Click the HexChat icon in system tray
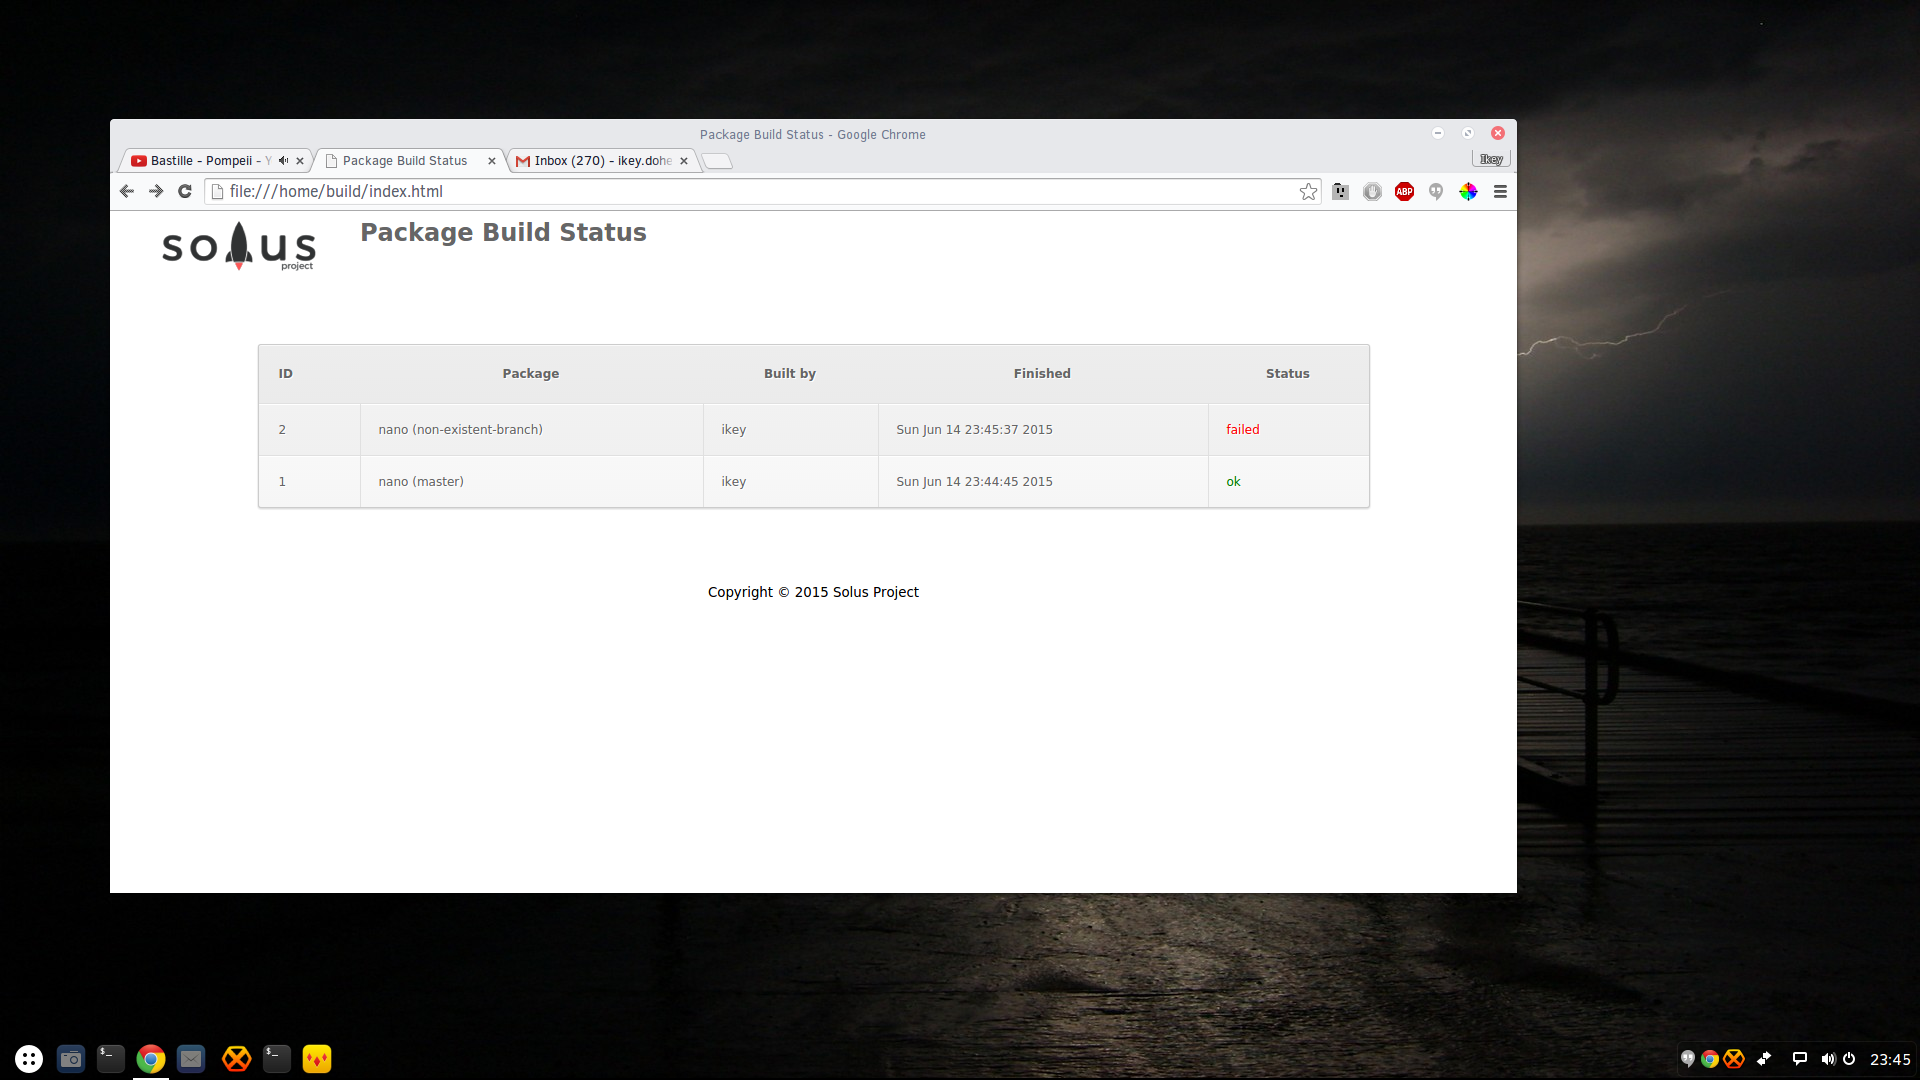 pos(1734,1058)
